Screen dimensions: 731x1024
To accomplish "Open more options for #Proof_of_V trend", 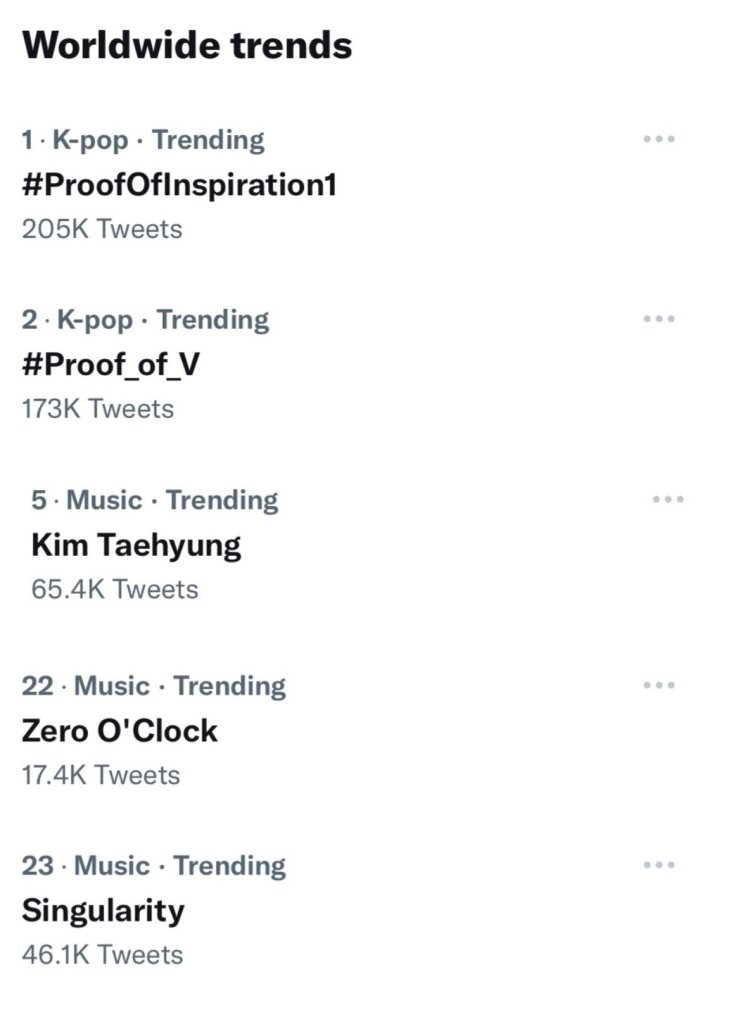I will point(659,319).
